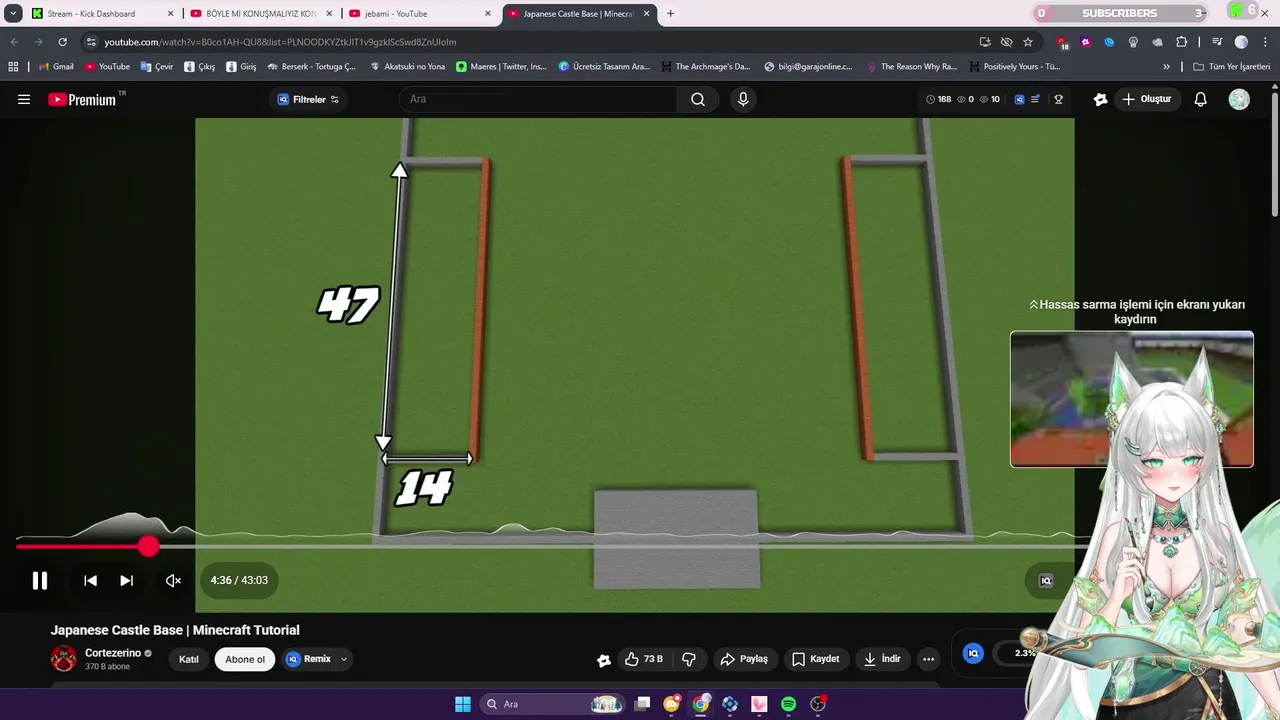Open the apps grid bookmark icon

[13, 66]
